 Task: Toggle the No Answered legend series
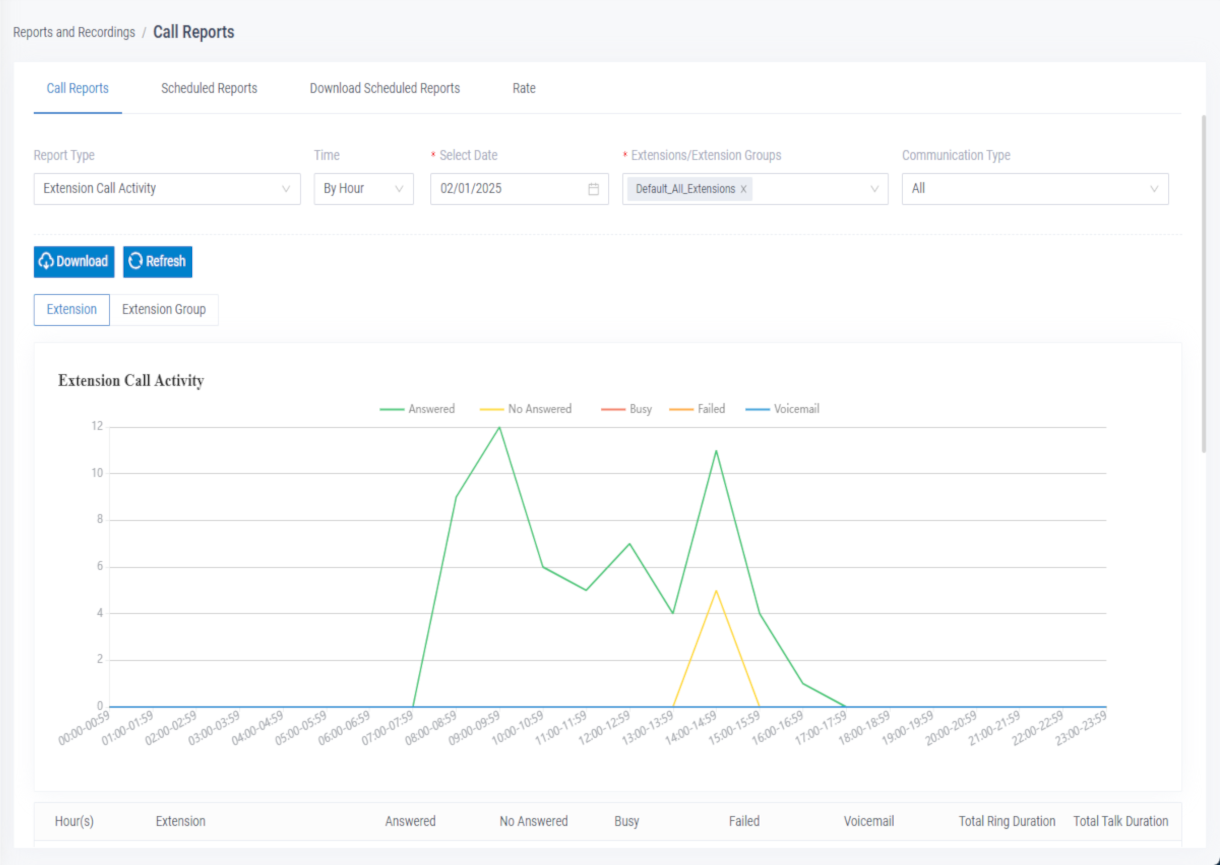tap(526, 409)
